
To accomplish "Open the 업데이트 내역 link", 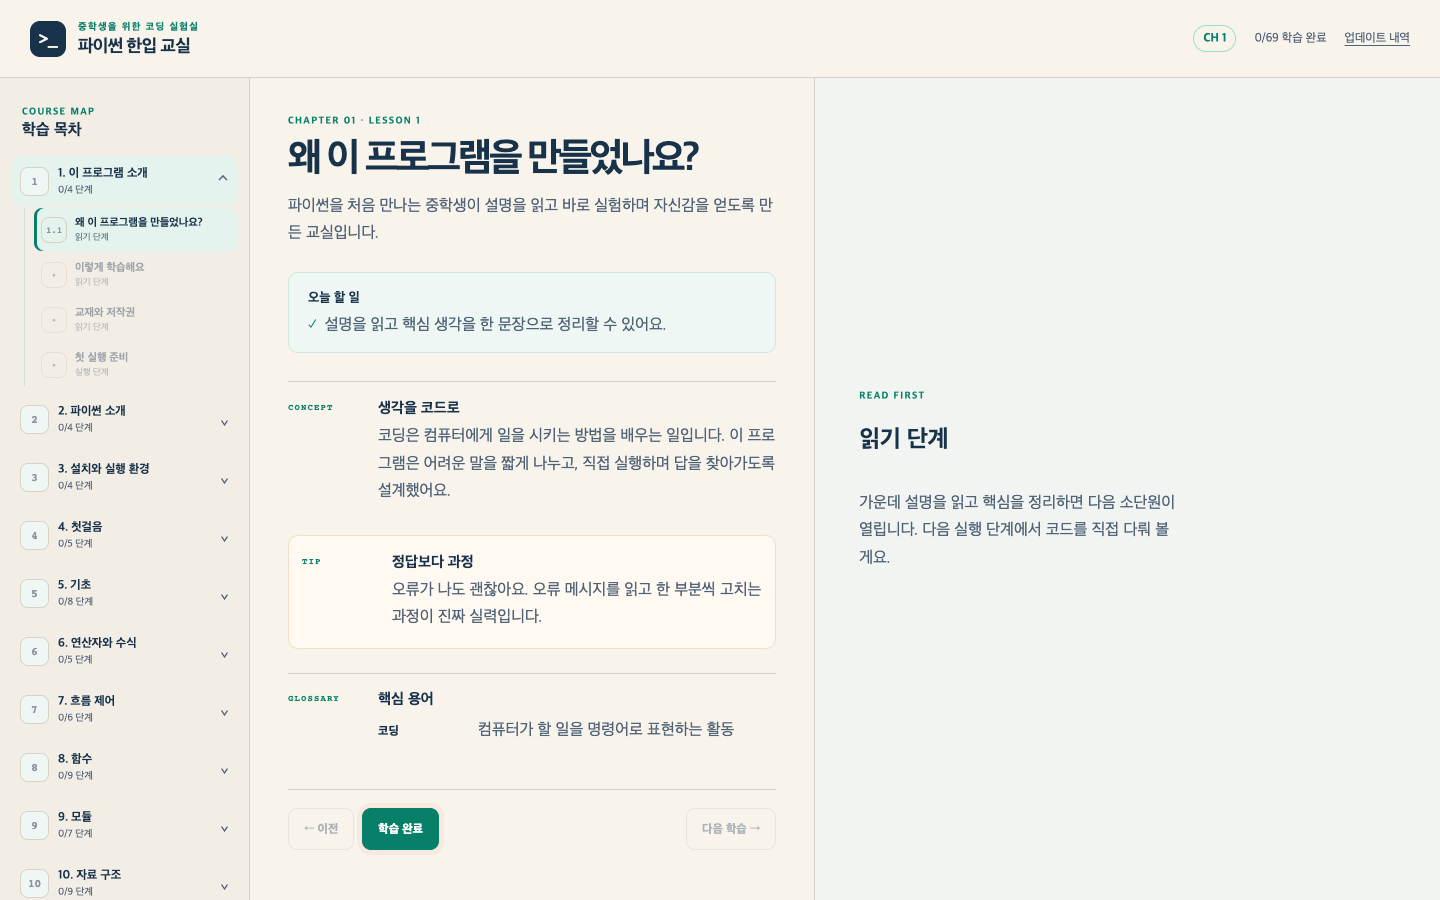I will pos(1377,38).
